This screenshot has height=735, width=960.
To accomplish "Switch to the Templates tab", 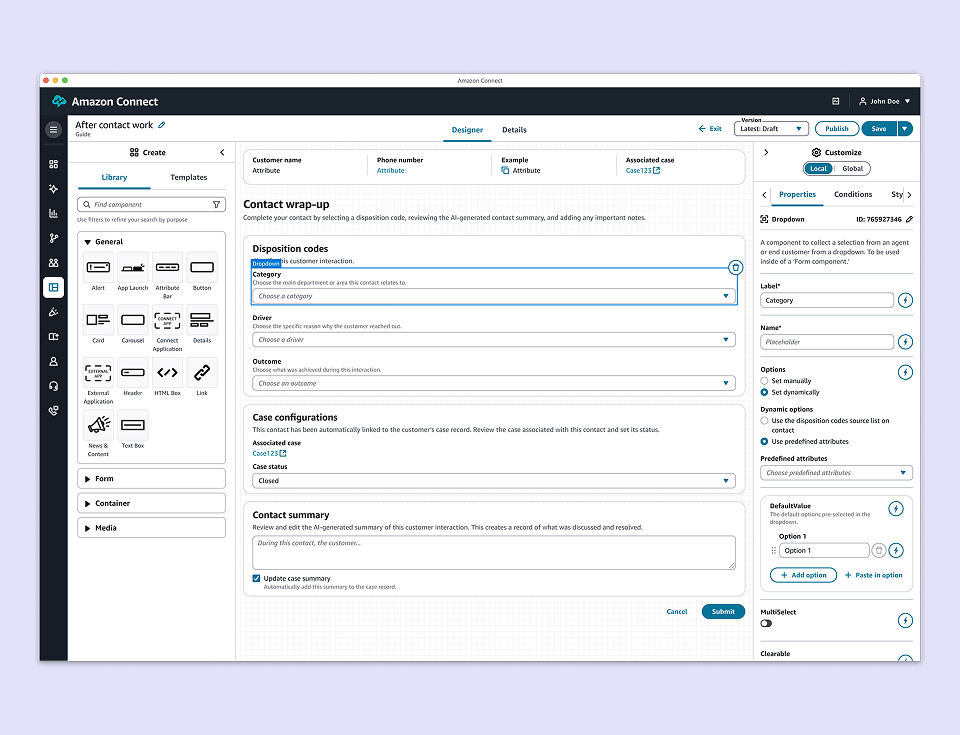I will [188, 177].
